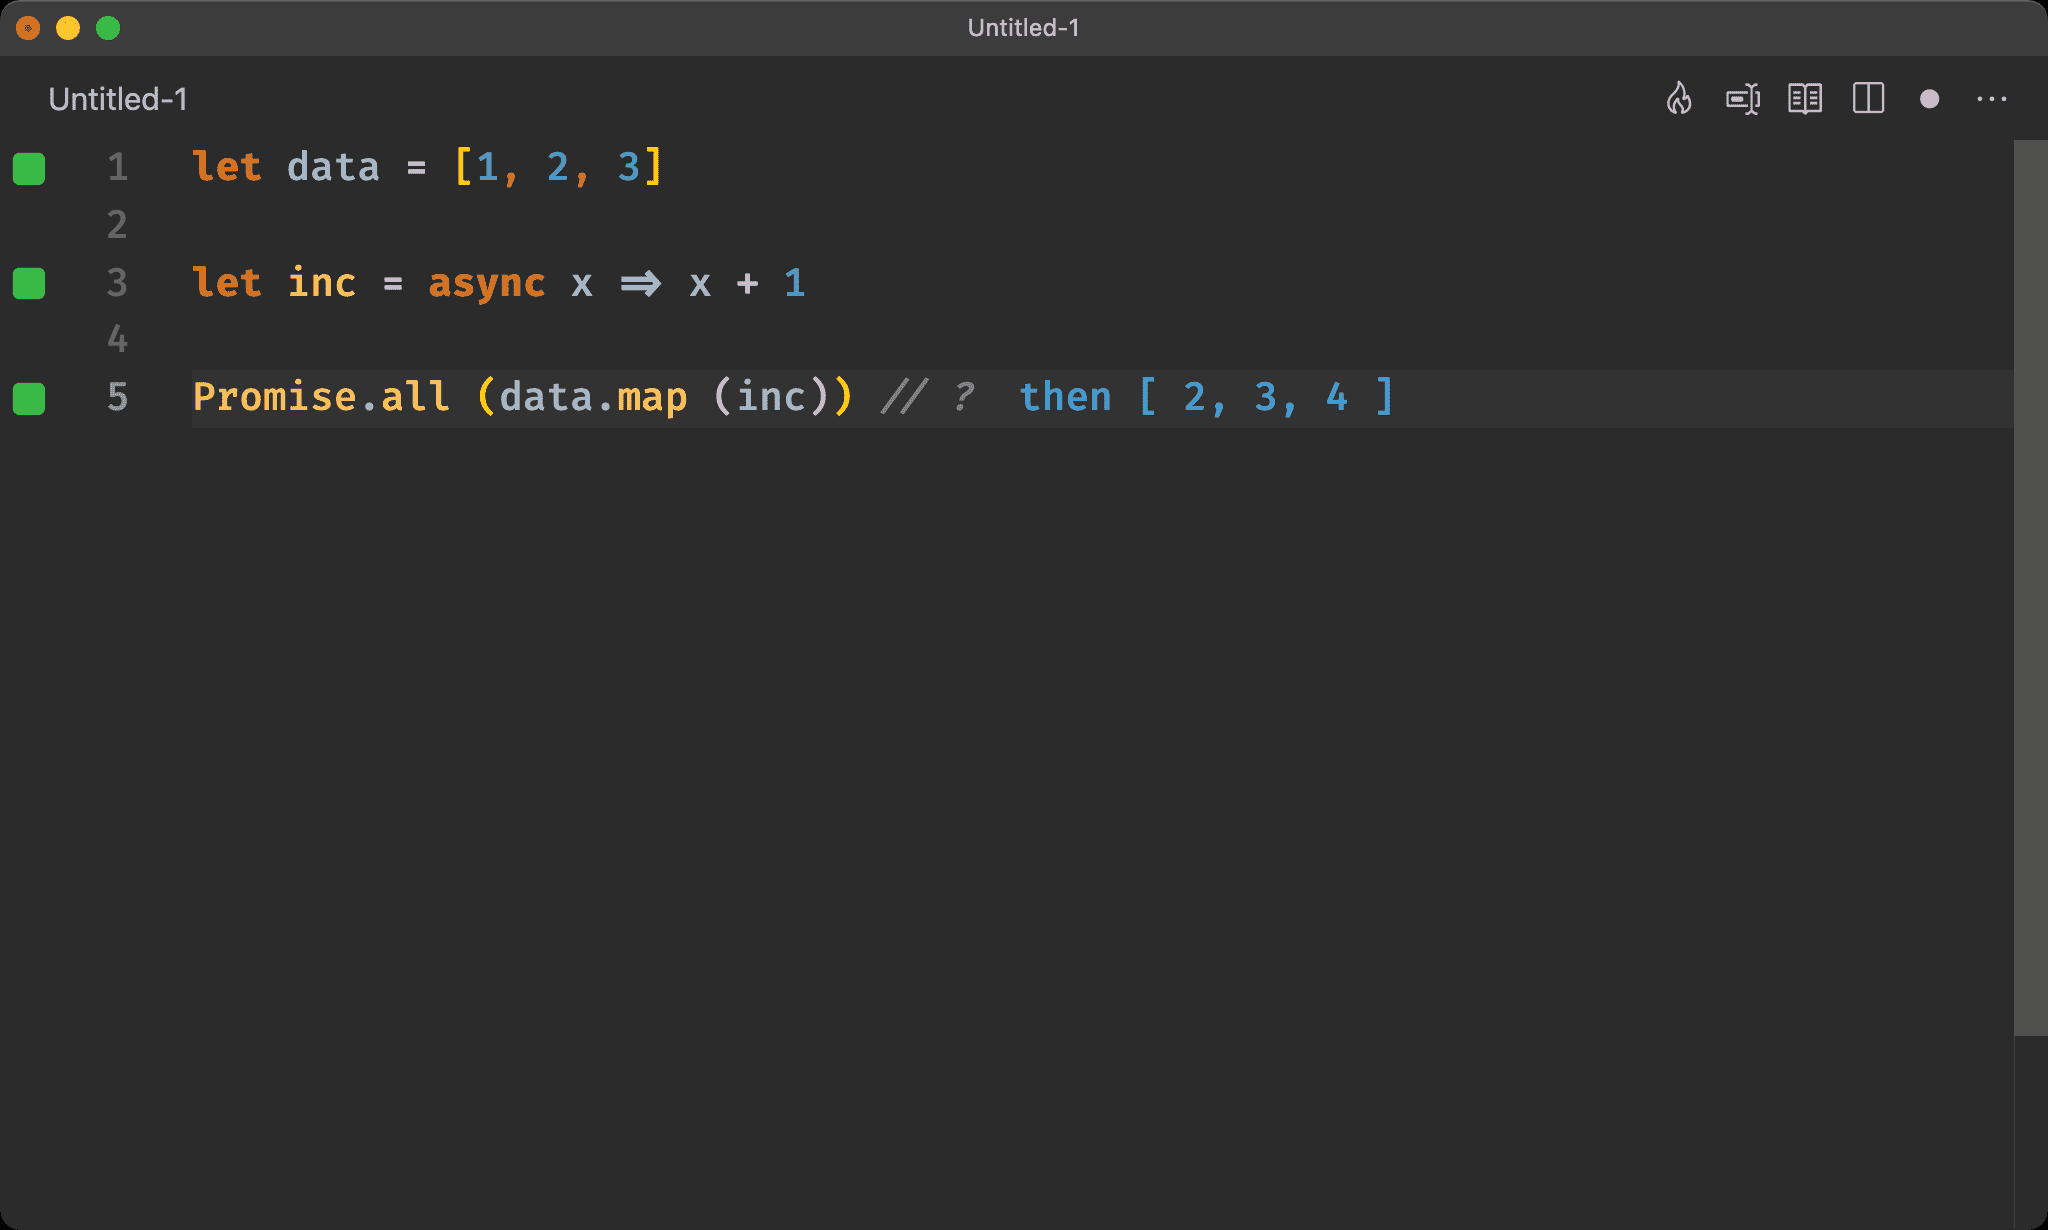The image size is (2048, 1230).
Task: Split the editor with two-column icon
Action: tap(1868, 99)
